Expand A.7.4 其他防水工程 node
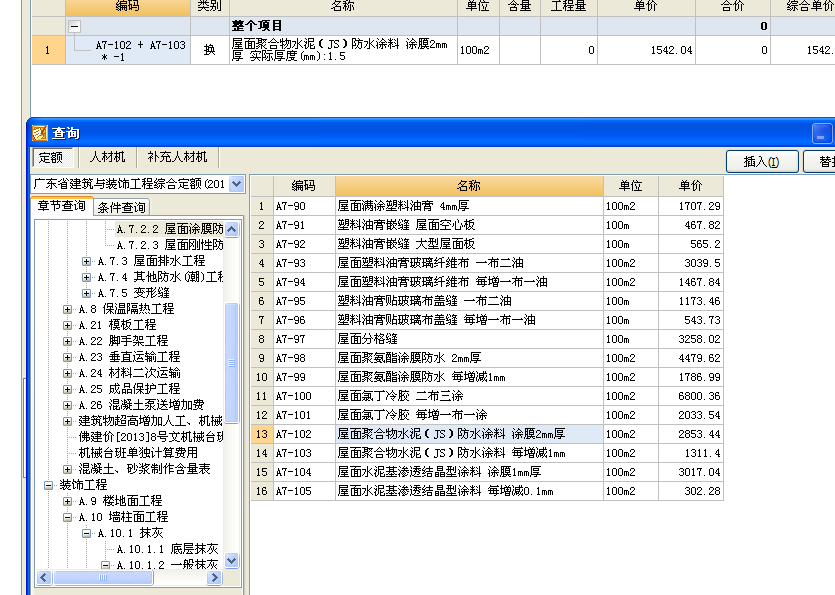The height and width of the screenshot is (595, 835). click(x=86, y=278)
